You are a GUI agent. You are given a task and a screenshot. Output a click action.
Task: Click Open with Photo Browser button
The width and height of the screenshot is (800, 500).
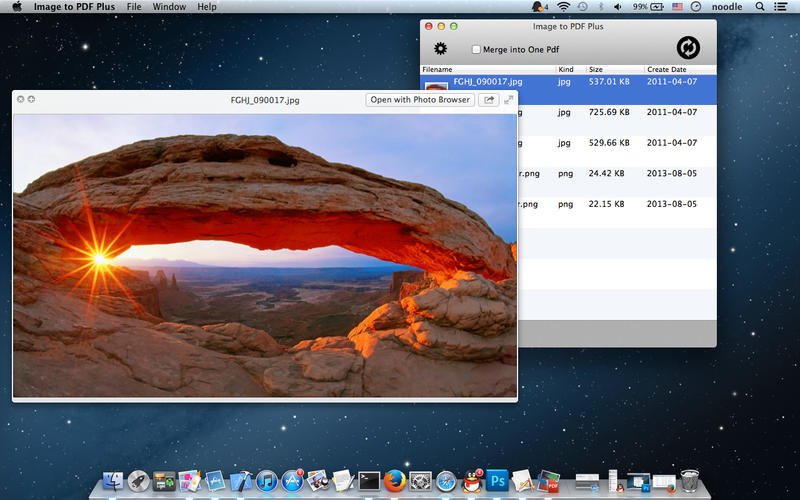tap(420, 100)
